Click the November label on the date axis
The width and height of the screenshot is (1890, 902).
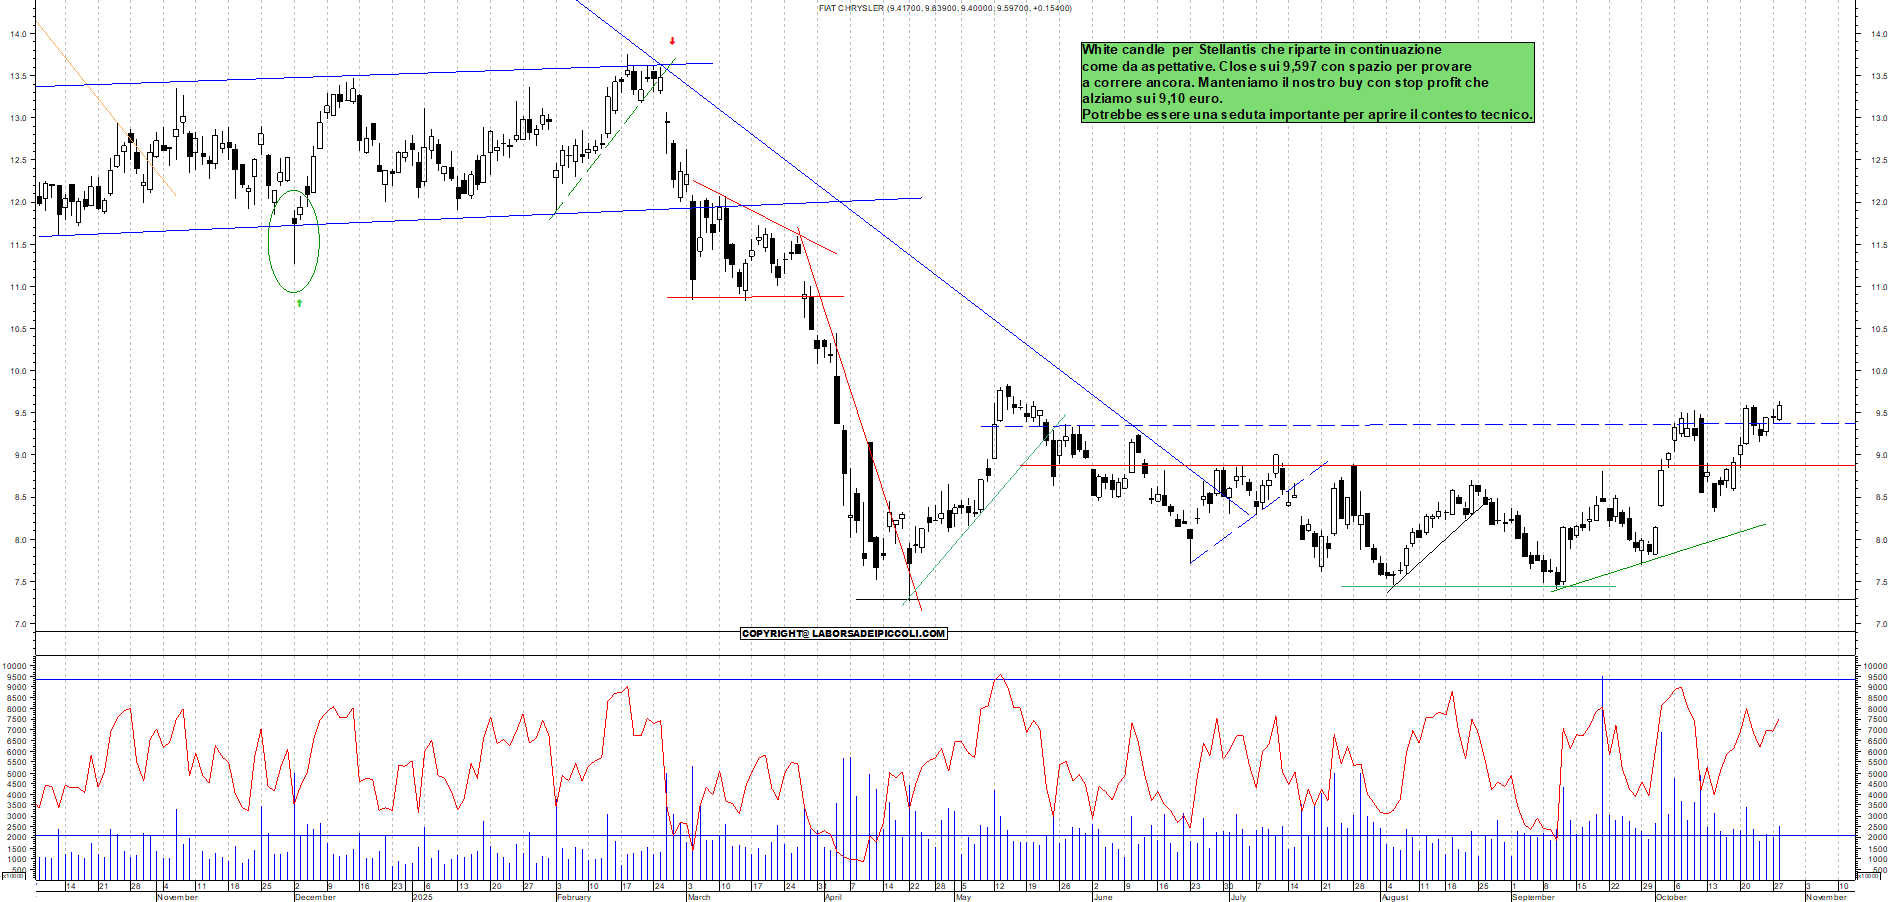coord(177,898)
